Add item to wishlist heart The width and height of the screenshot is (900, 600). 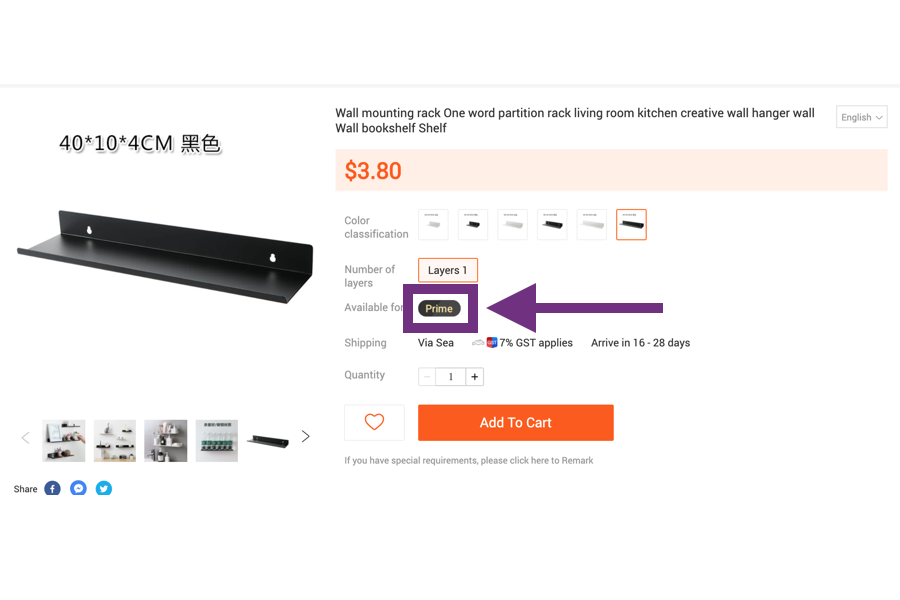(x=374, y=423)
